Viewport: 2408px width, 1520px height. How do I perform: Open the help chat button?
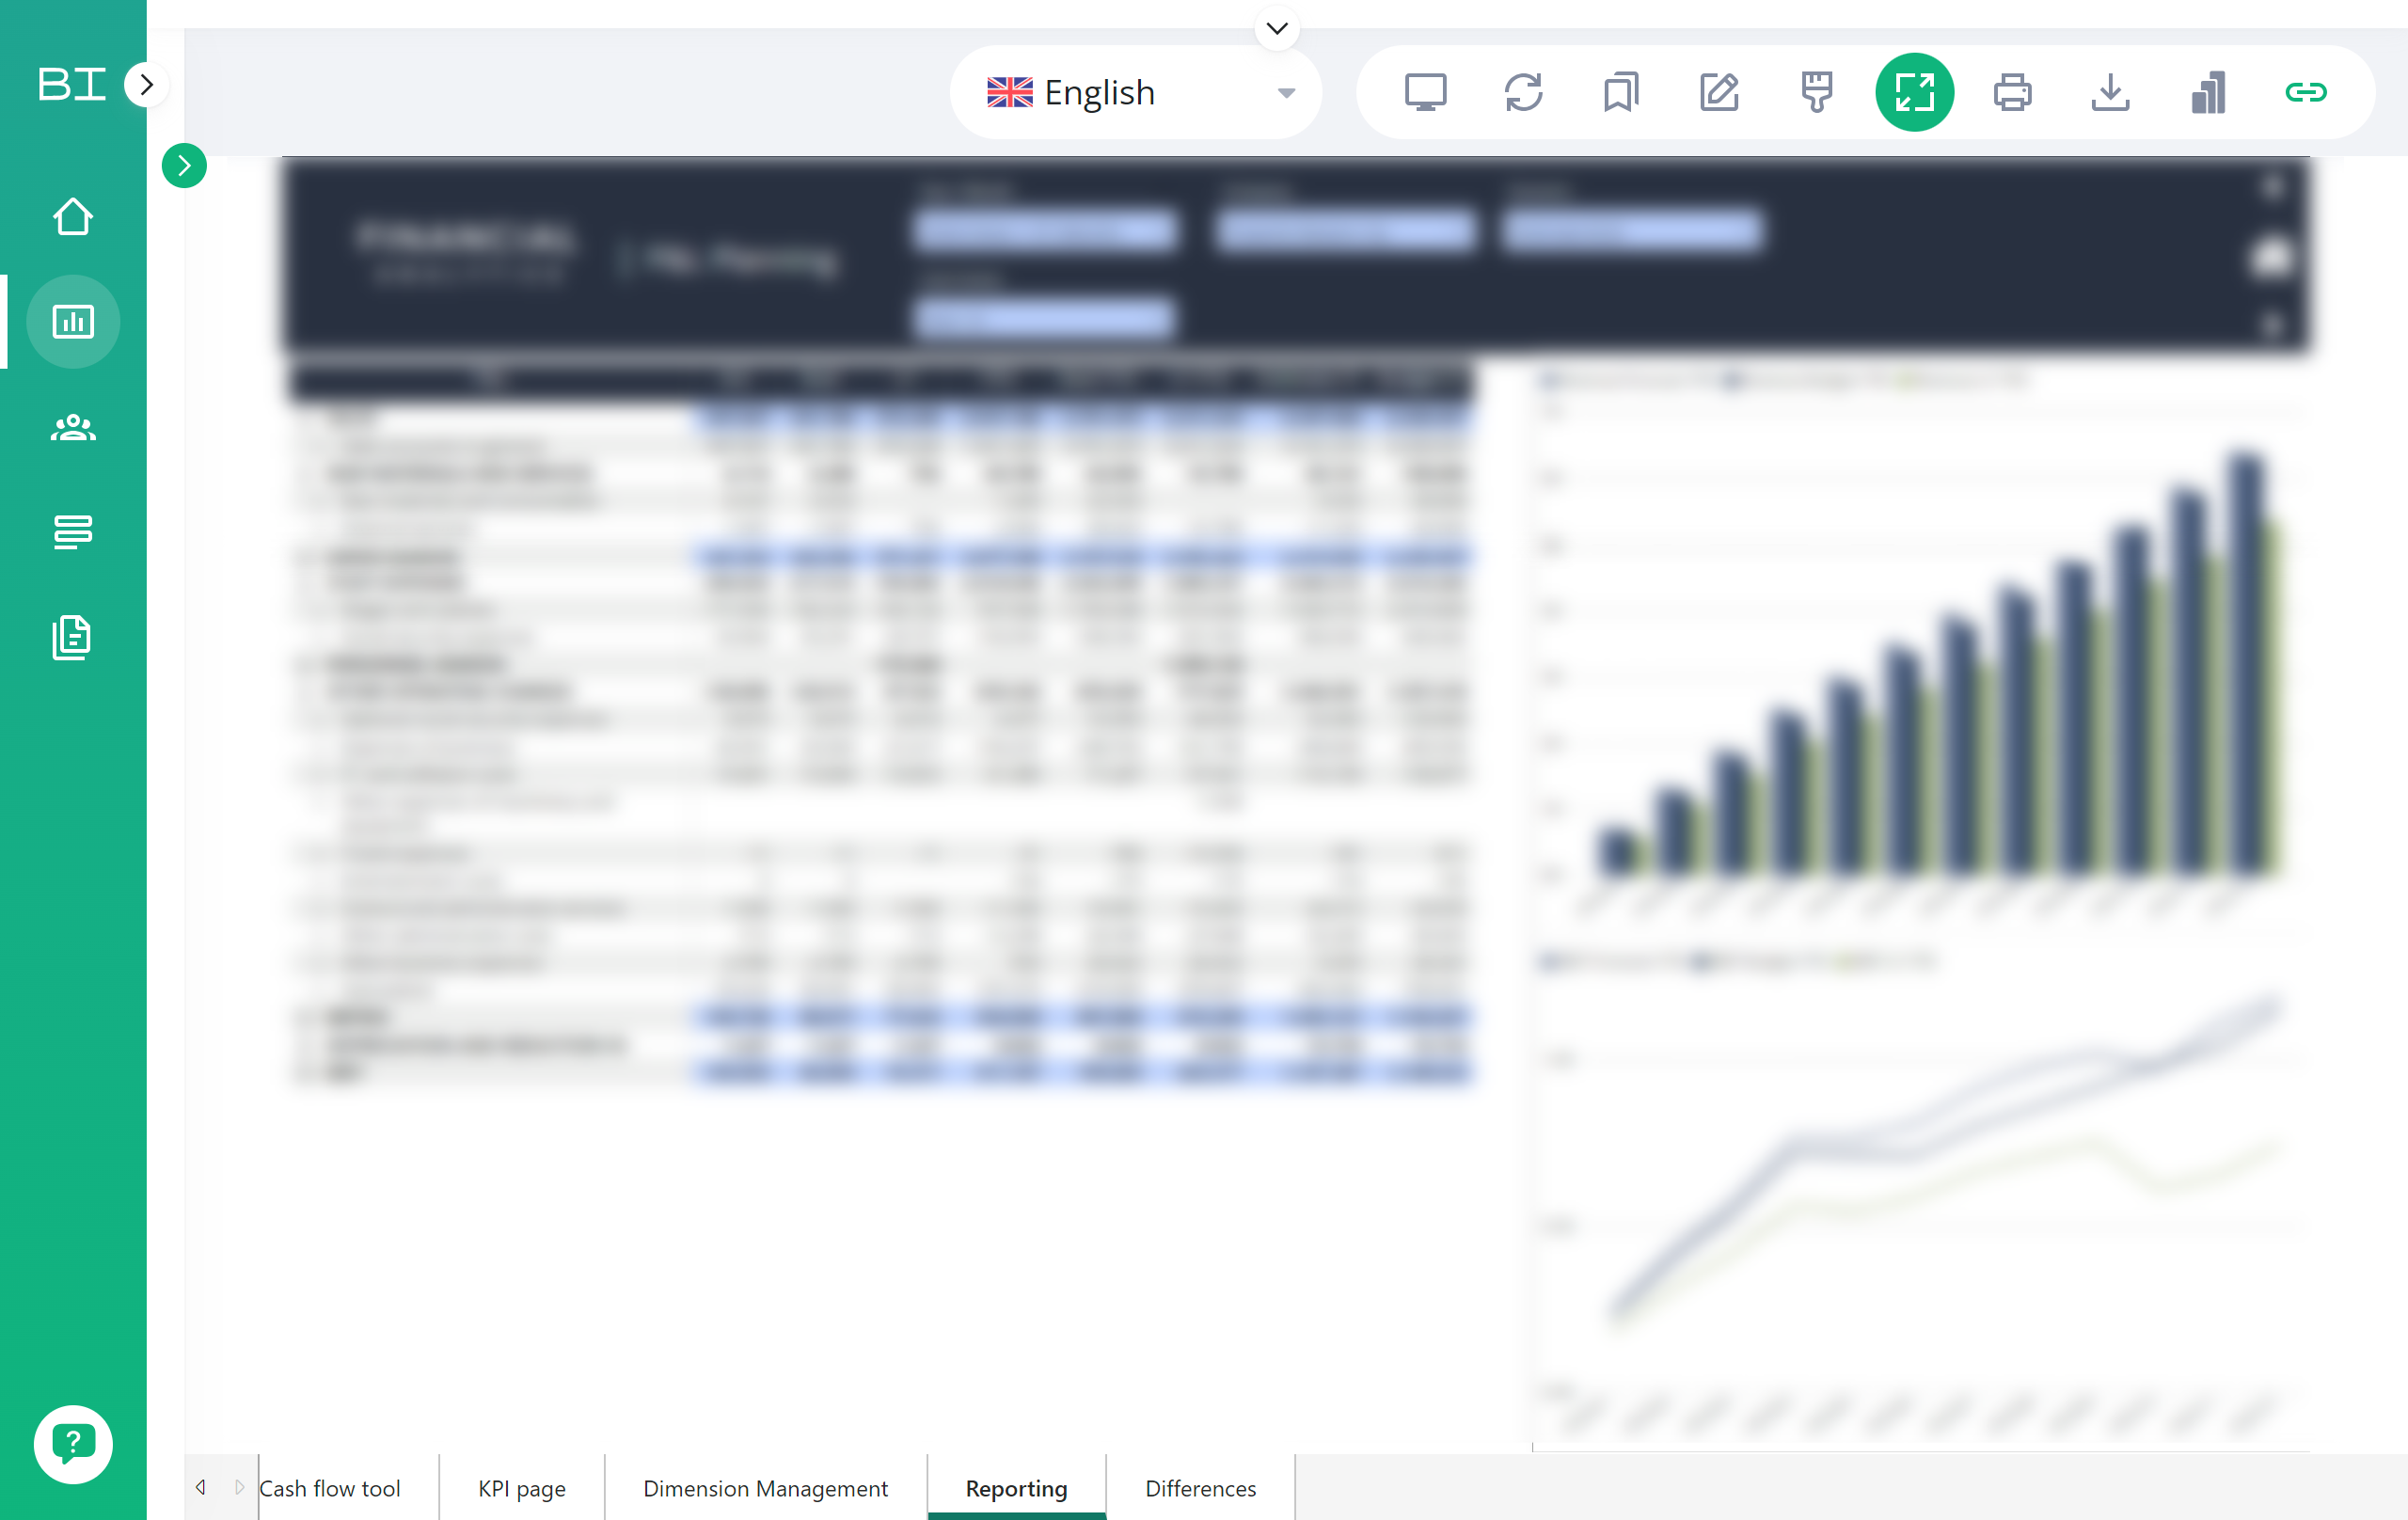73,1443
